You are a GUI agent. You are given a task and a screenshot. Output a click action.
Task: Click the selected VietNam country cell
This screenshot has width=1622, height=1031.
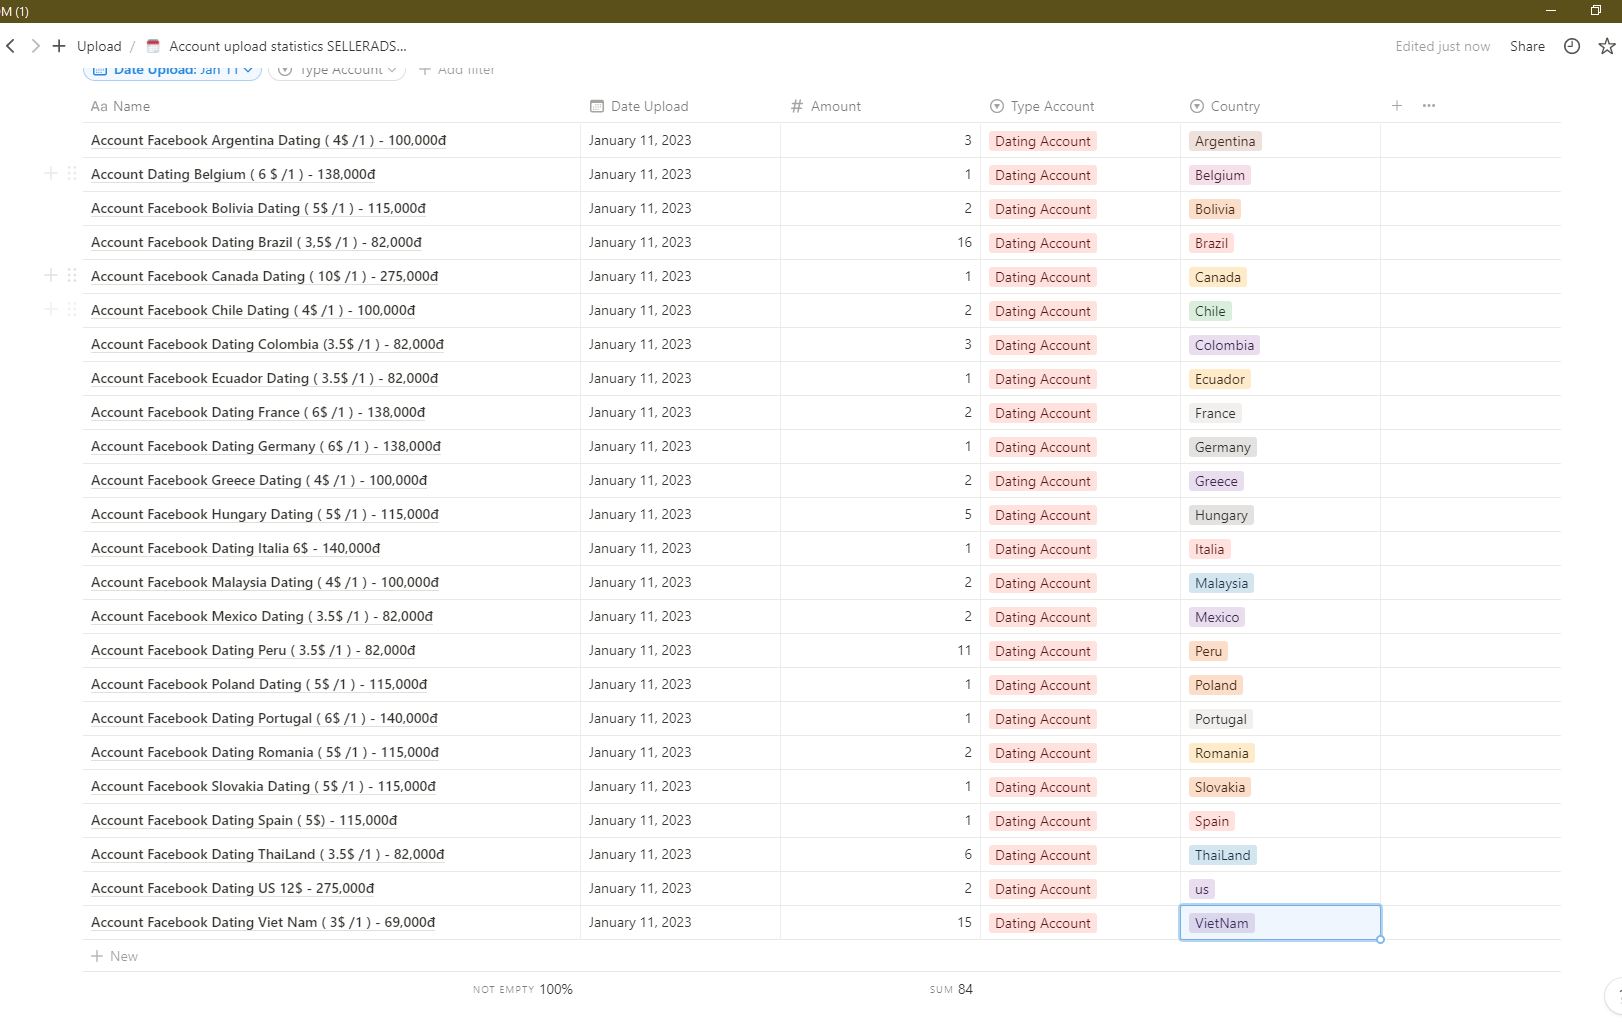pos(1280,923)
